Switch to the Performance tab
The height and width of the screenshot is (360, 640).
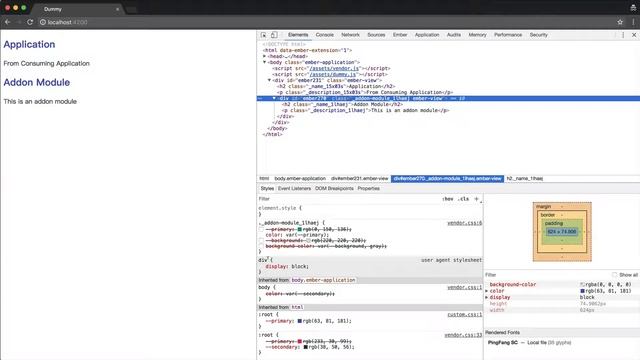pyautogui.click(x=508, y=35)
